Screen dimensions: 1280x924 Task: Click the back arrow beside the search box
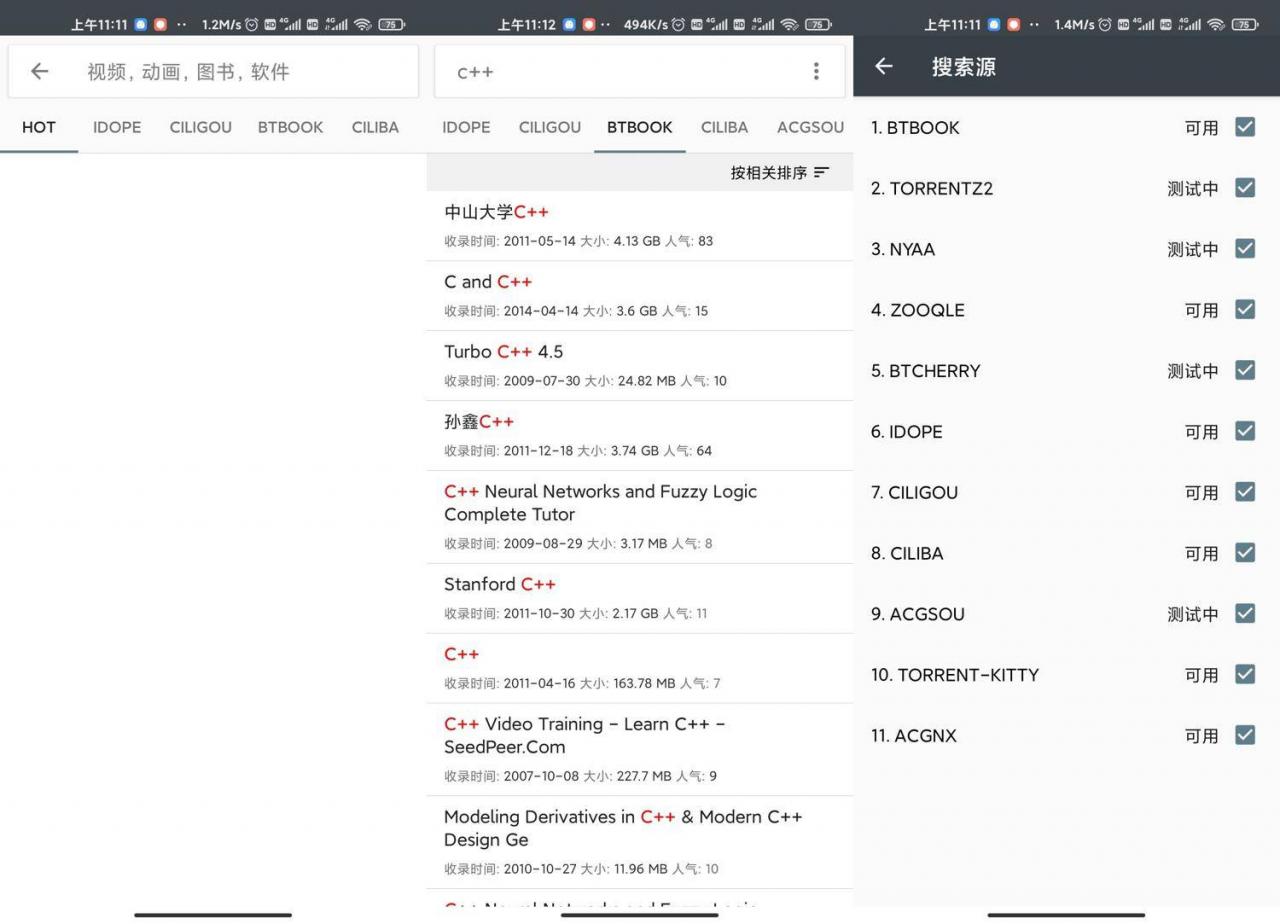(39, 71)
